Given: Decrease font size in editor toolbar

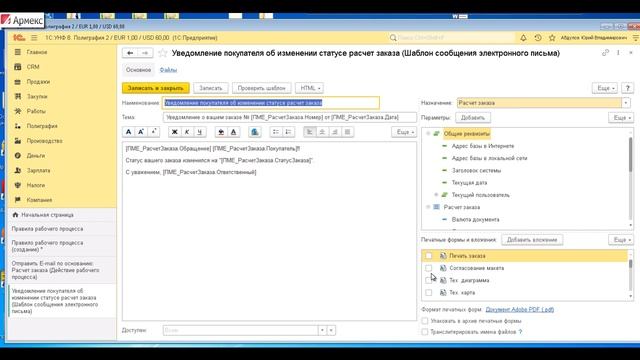Looking at the screenshot, I should pos(153,132).
